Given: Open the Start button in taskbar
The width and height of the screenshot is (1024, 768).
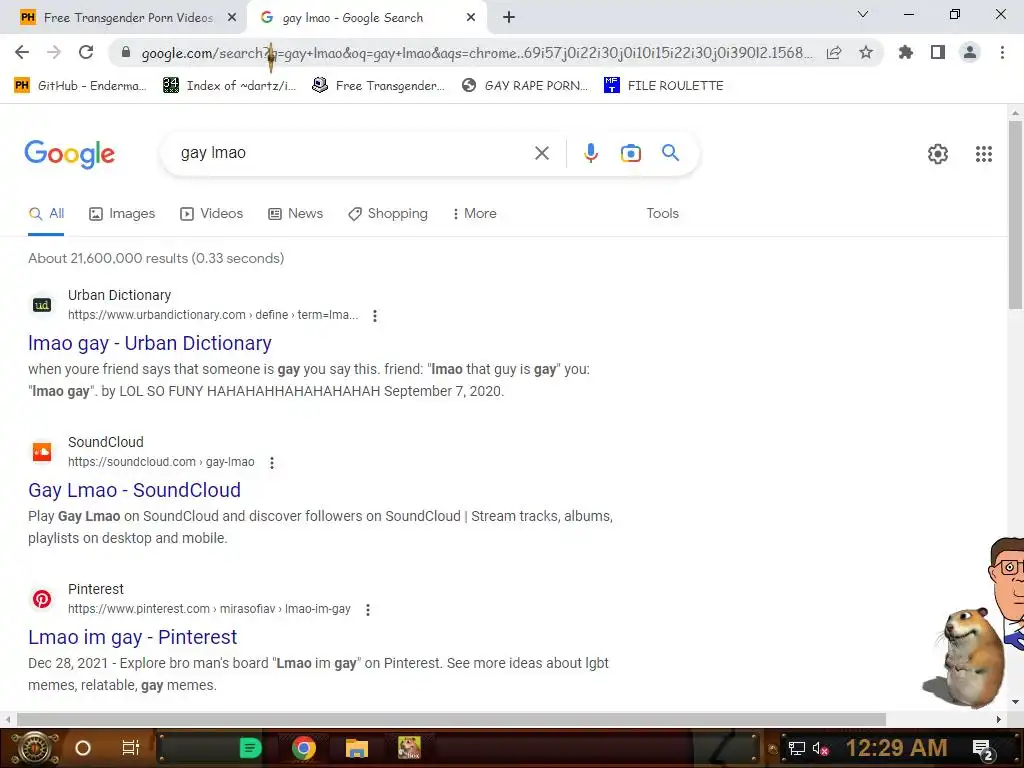Looking at the screenshot, I should pos(34,748).
